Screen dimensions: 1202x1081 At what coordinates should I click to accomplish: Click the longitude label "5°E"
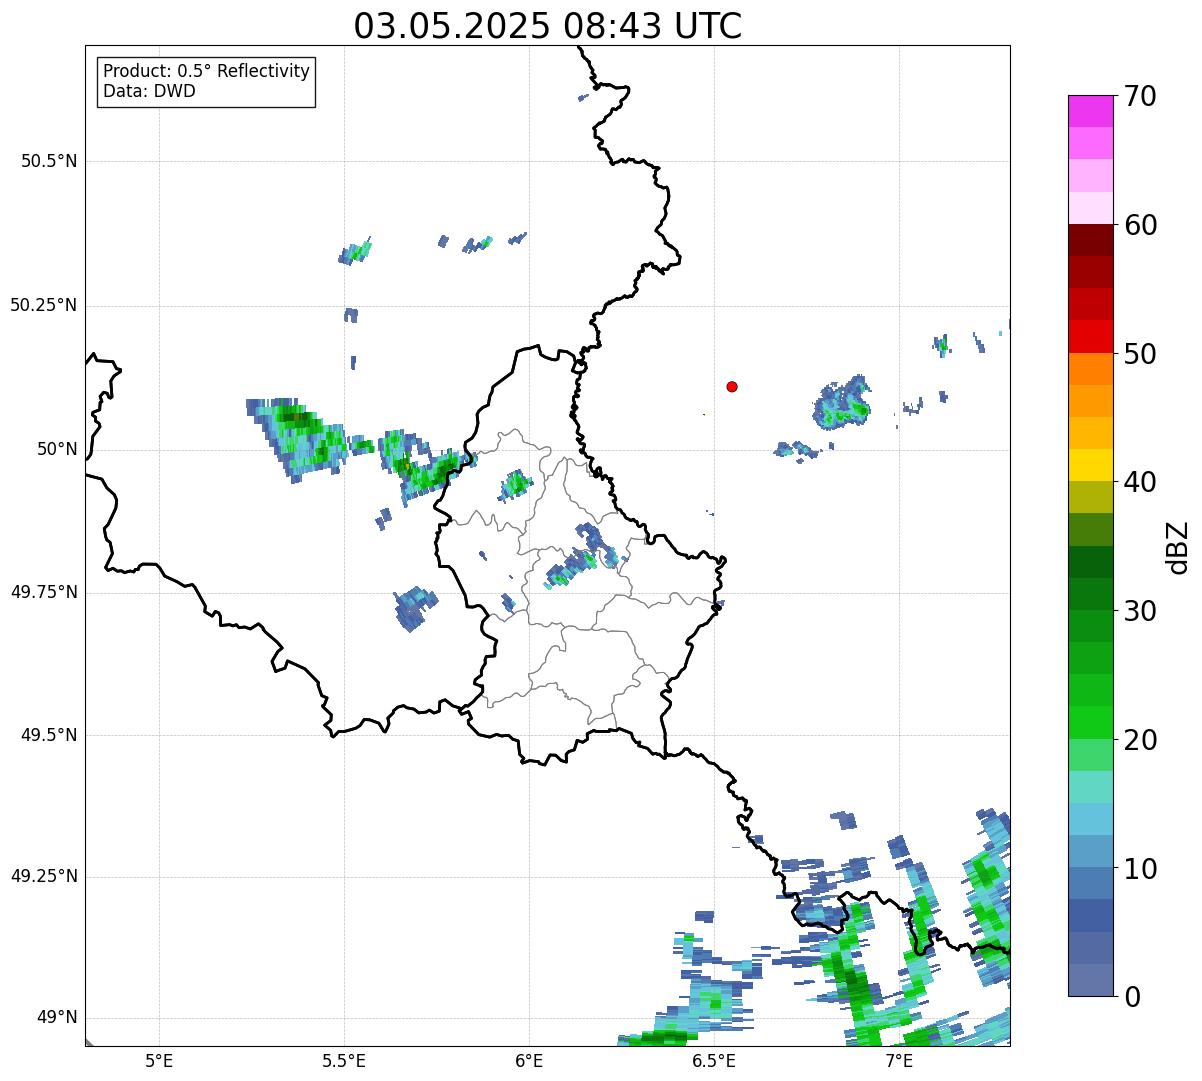coord(159,1060)
